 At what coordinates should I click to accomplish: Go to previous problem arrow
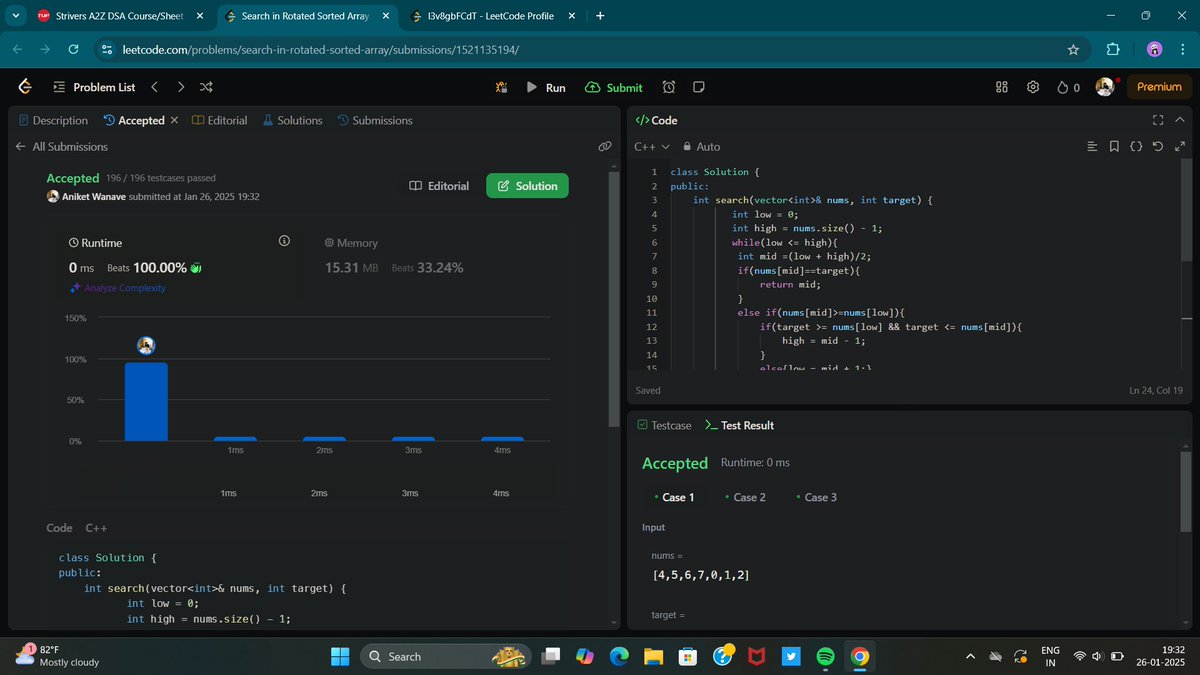point(154,87)
